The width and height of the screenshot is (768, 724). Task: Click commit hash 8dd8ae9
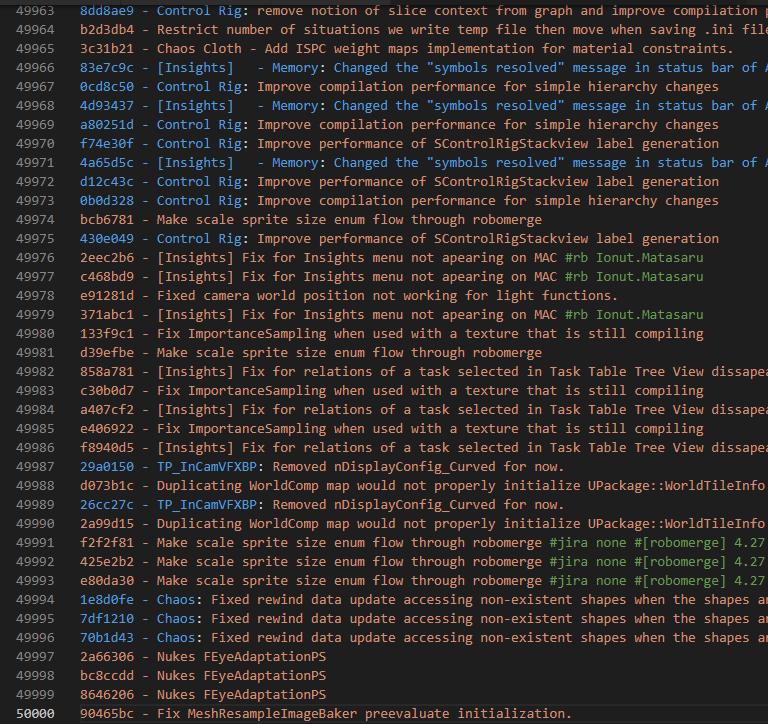click(107, 11)
